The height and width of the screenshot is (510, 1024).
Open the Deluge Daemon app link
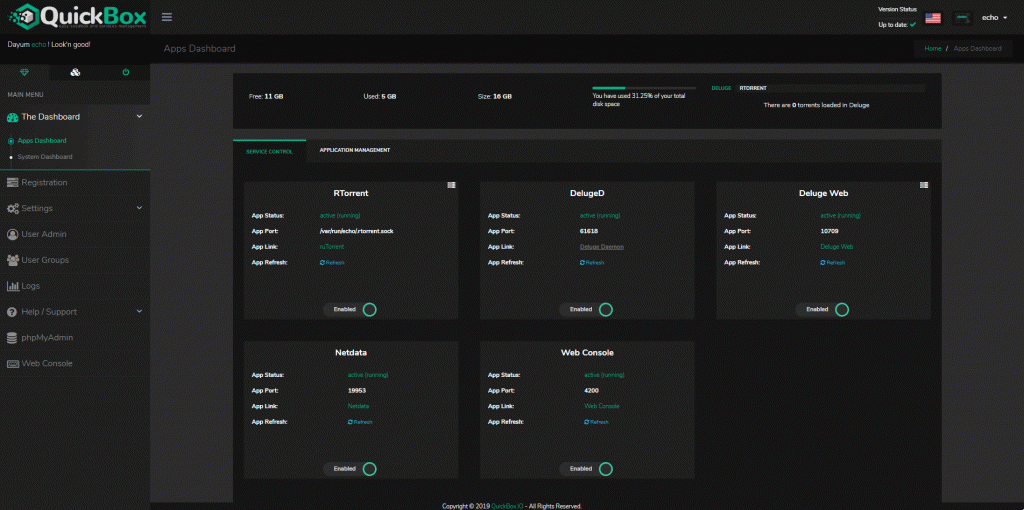coord(601,247)
